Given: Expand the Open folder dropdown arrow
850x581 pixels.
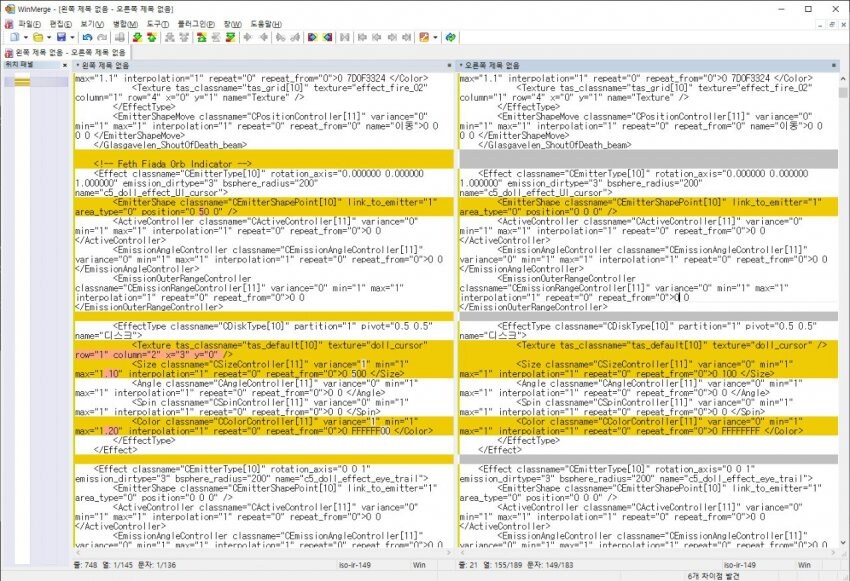Looking at the screenshot, I should coord(47,37).
